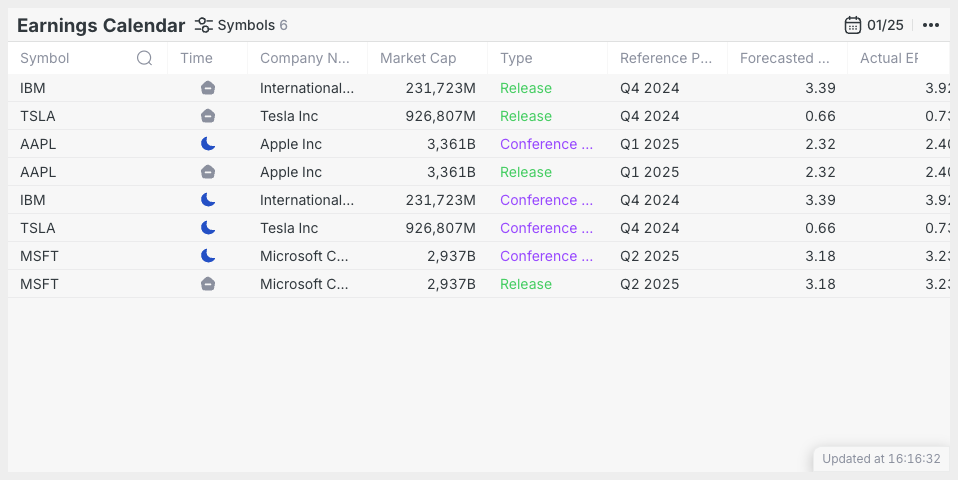Click the search magnifier in Symbol column

pyautogui.click(x=144, y=58)
